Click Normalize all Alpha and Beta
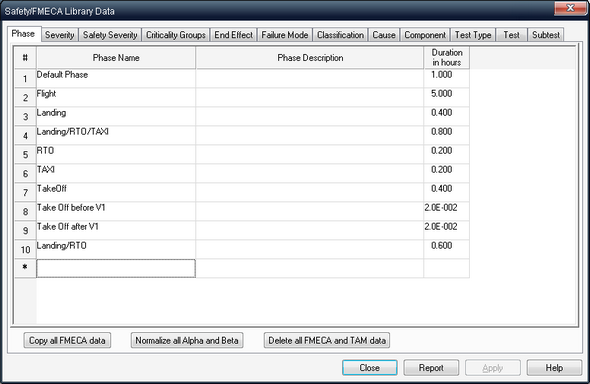 pyautogui.click(x=187, y=340)
